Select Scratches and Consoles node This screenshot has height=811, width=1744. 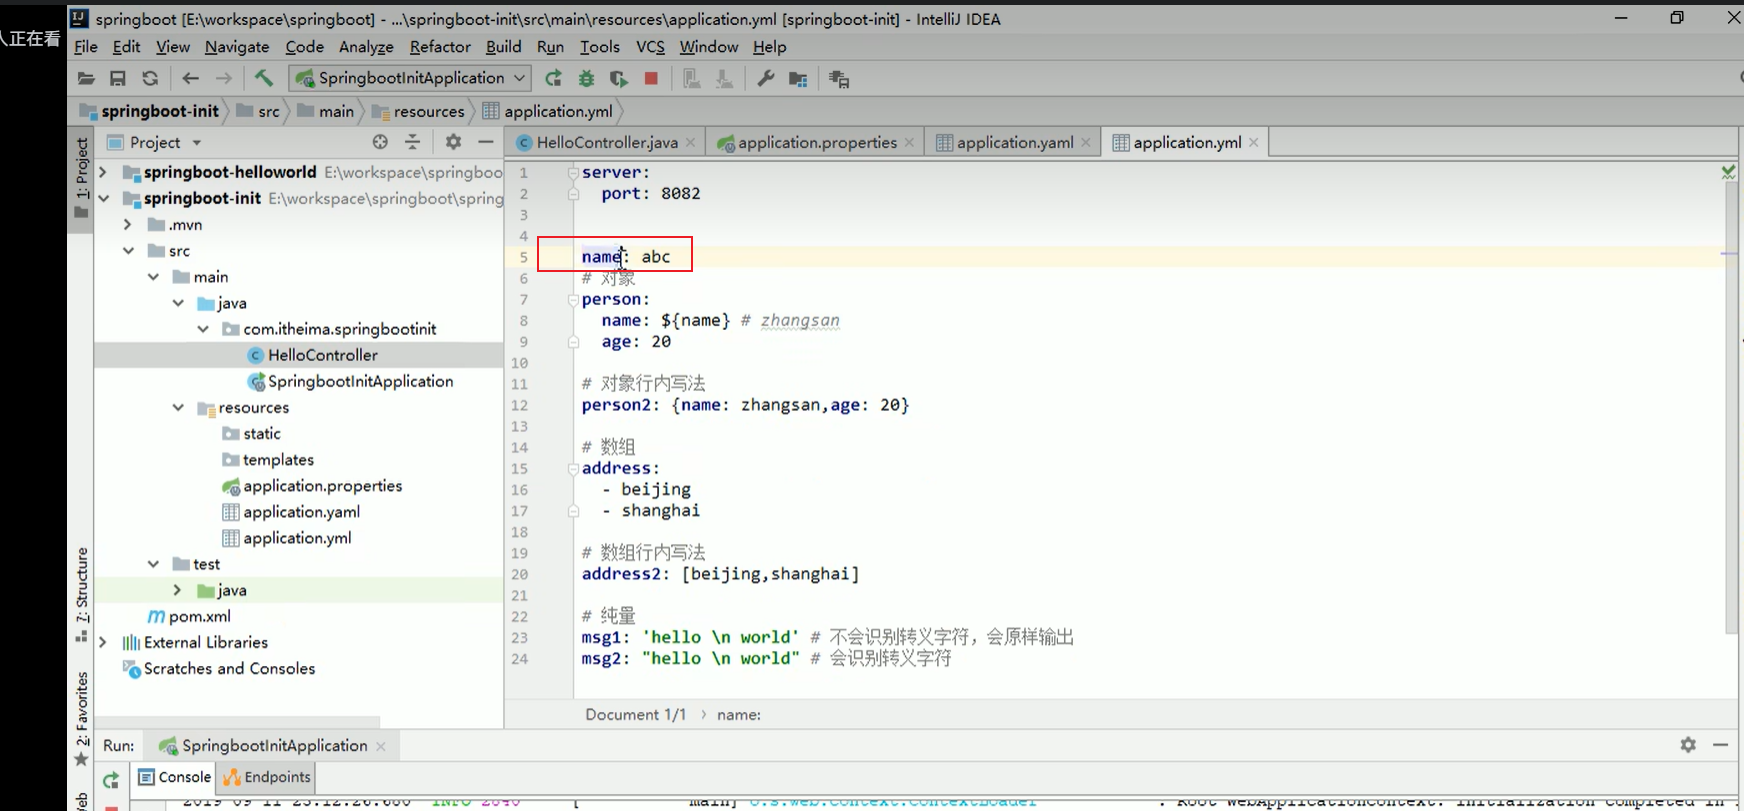click(x=218, y=668)
